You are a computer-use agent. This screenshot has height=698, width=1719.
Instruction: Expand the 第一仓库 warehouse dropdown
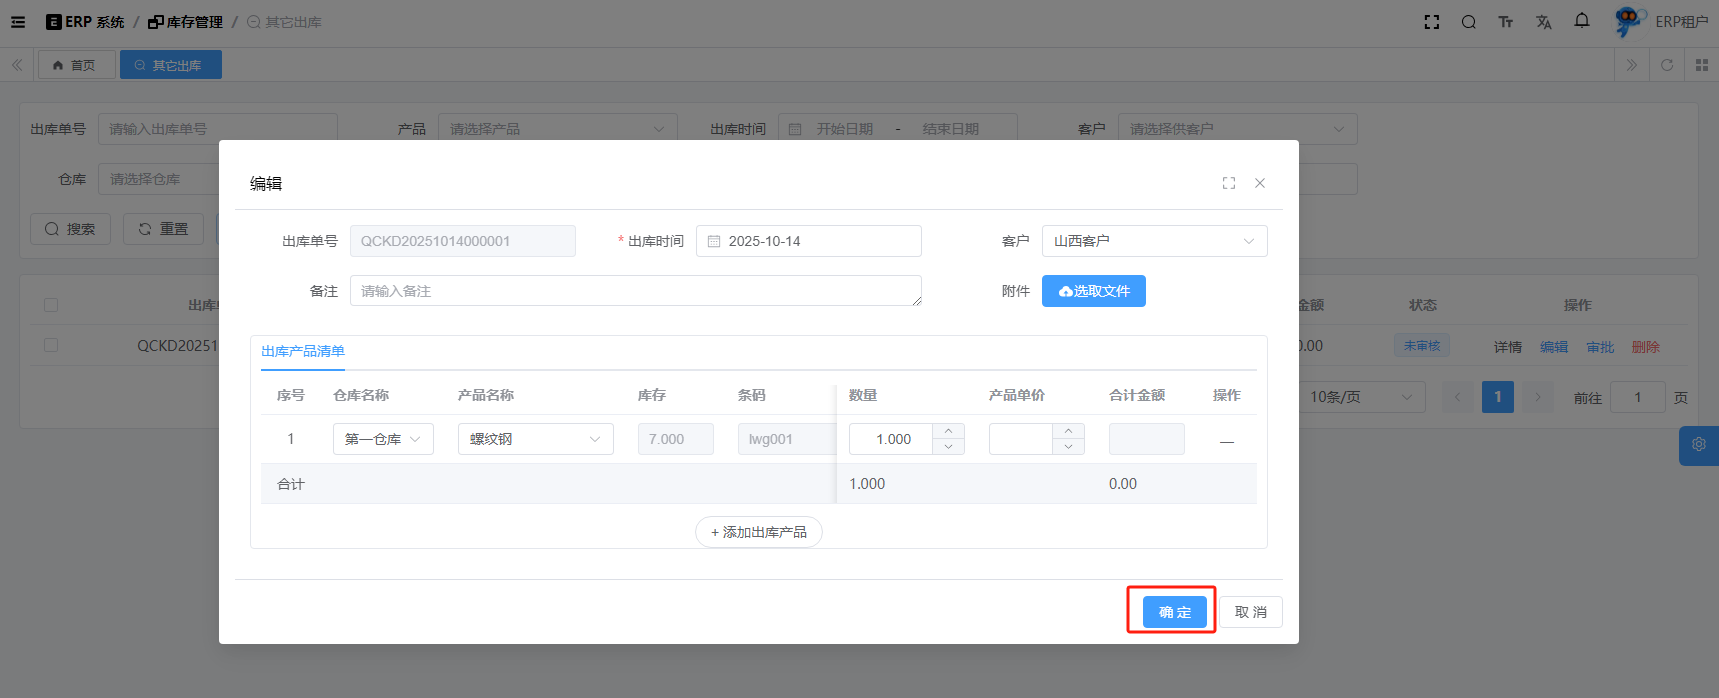click(x=383, y=439)
